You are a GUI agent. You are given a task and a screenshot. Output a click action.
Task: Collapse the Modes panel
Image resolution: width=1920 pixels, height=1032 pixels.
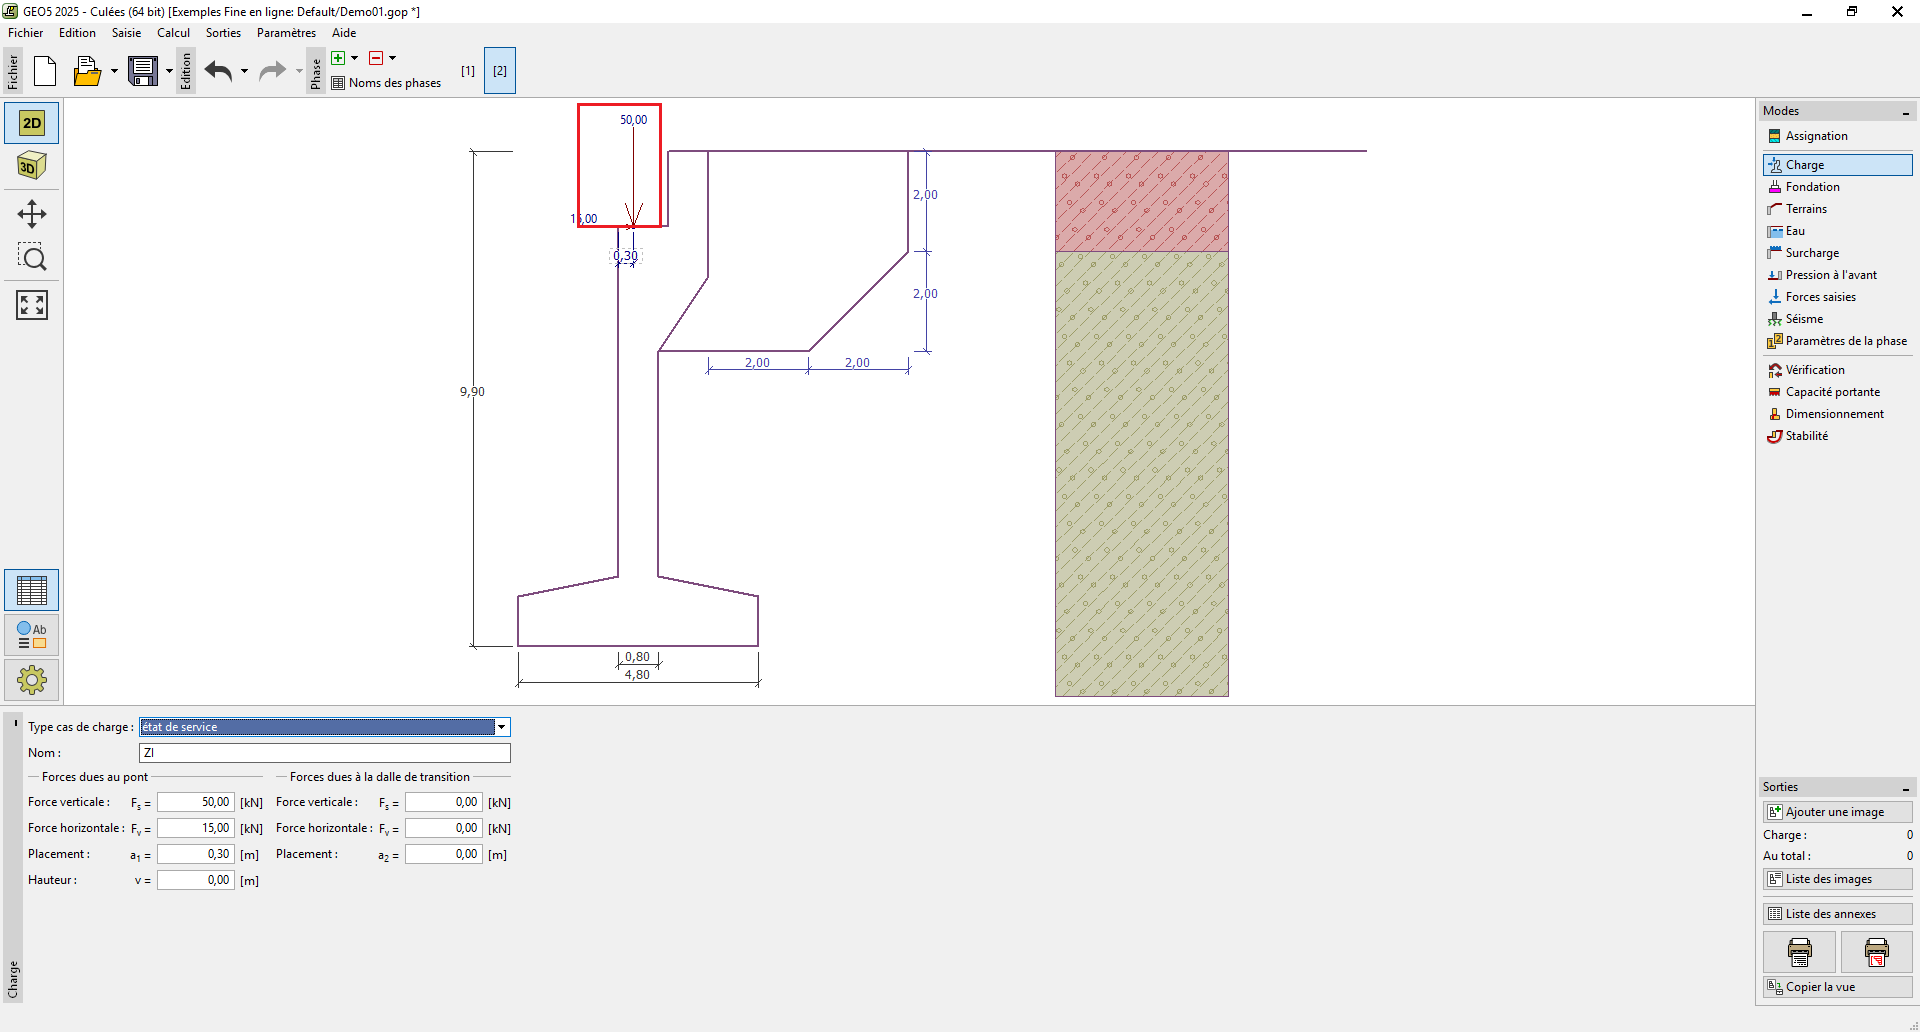click(1906, 112)
